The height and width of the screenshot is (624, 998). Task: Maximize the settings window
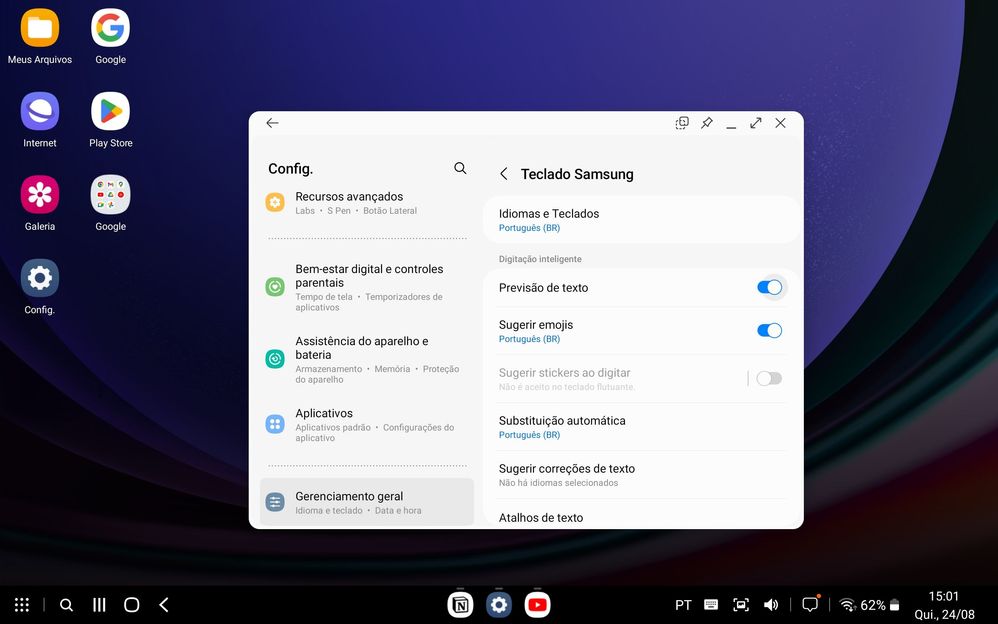click(x=756, y=123)
